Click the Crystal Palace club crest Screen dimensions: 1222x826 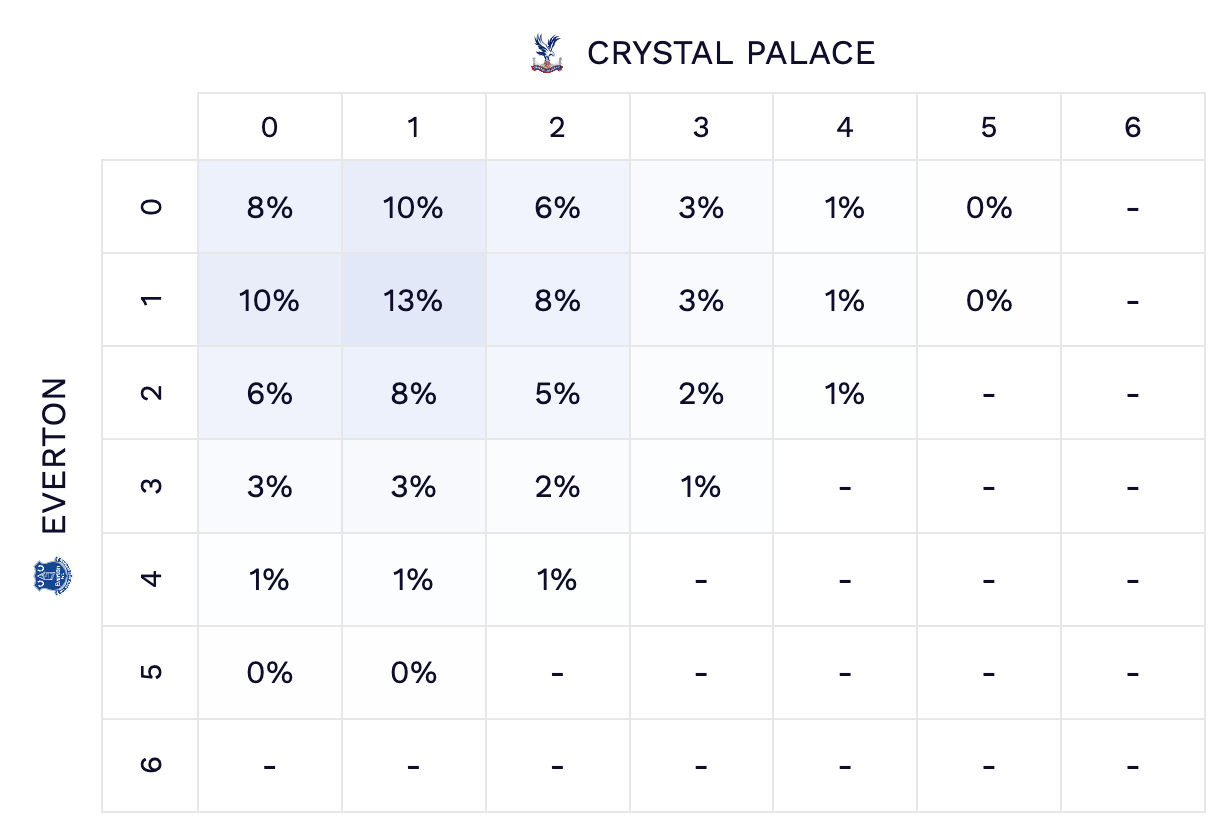click(546, 53)
